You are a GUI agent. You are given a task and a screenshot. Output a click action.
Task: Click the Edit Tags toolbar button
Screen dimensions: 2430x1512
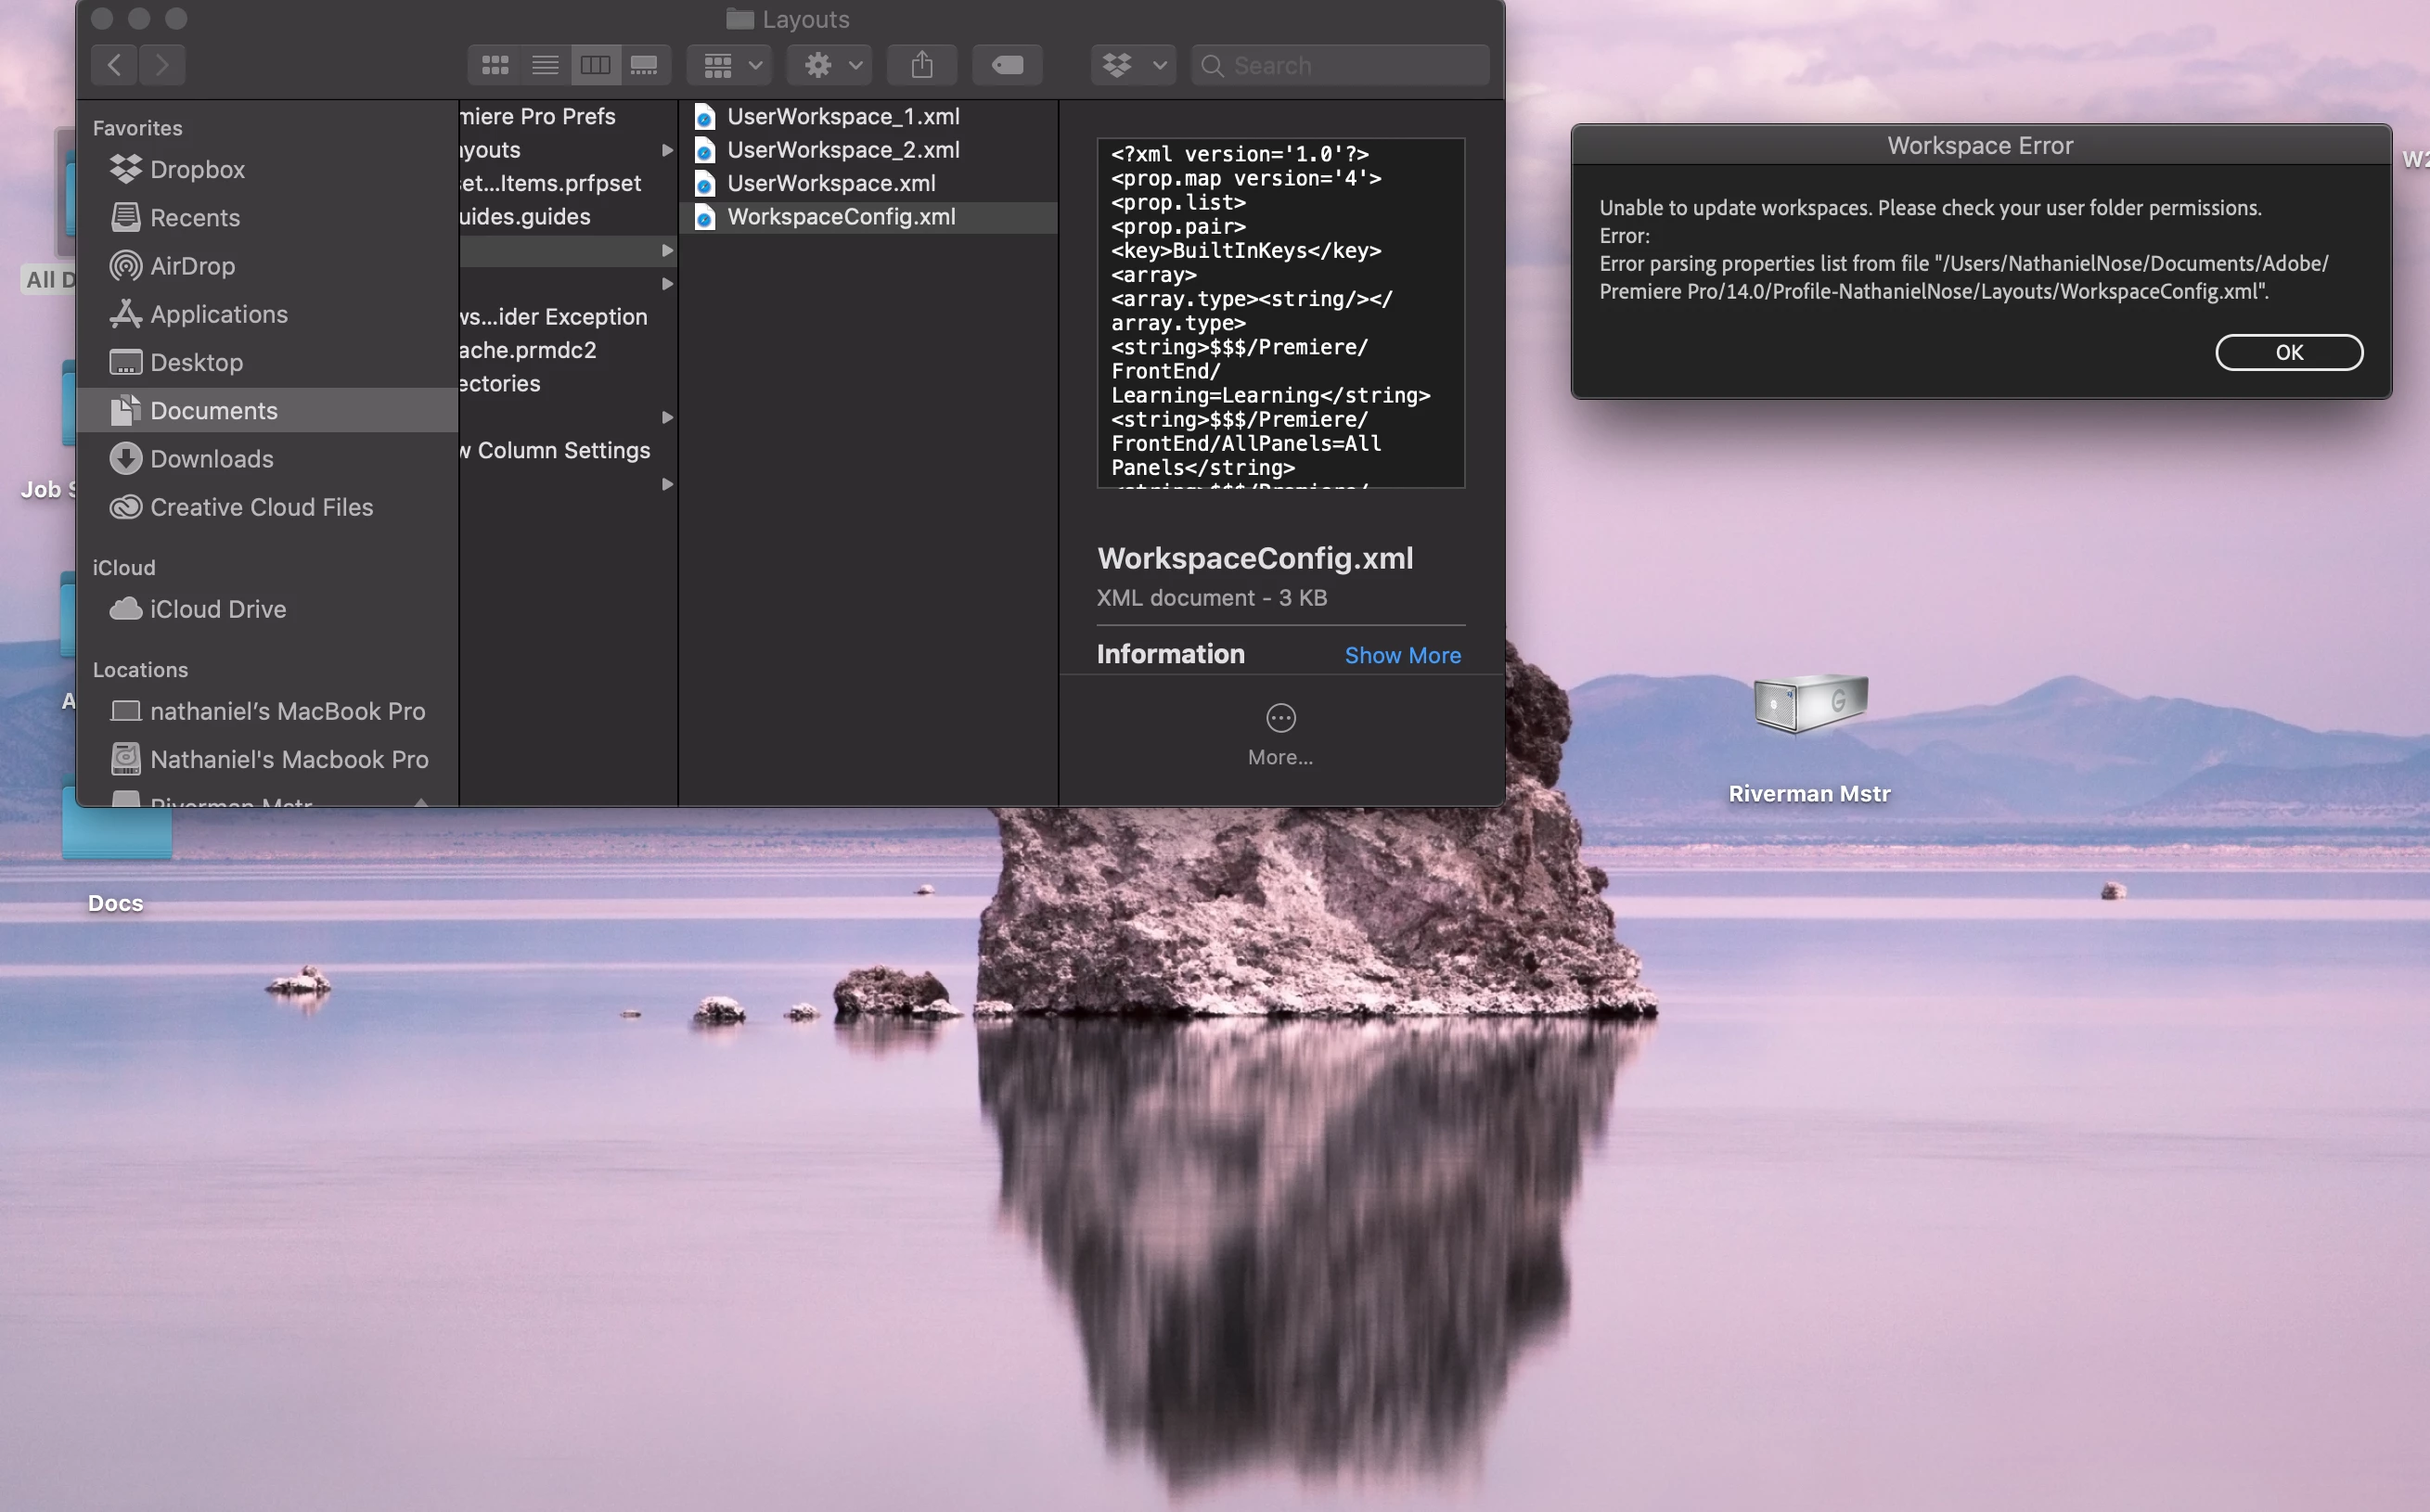(x=1007, y=66)
